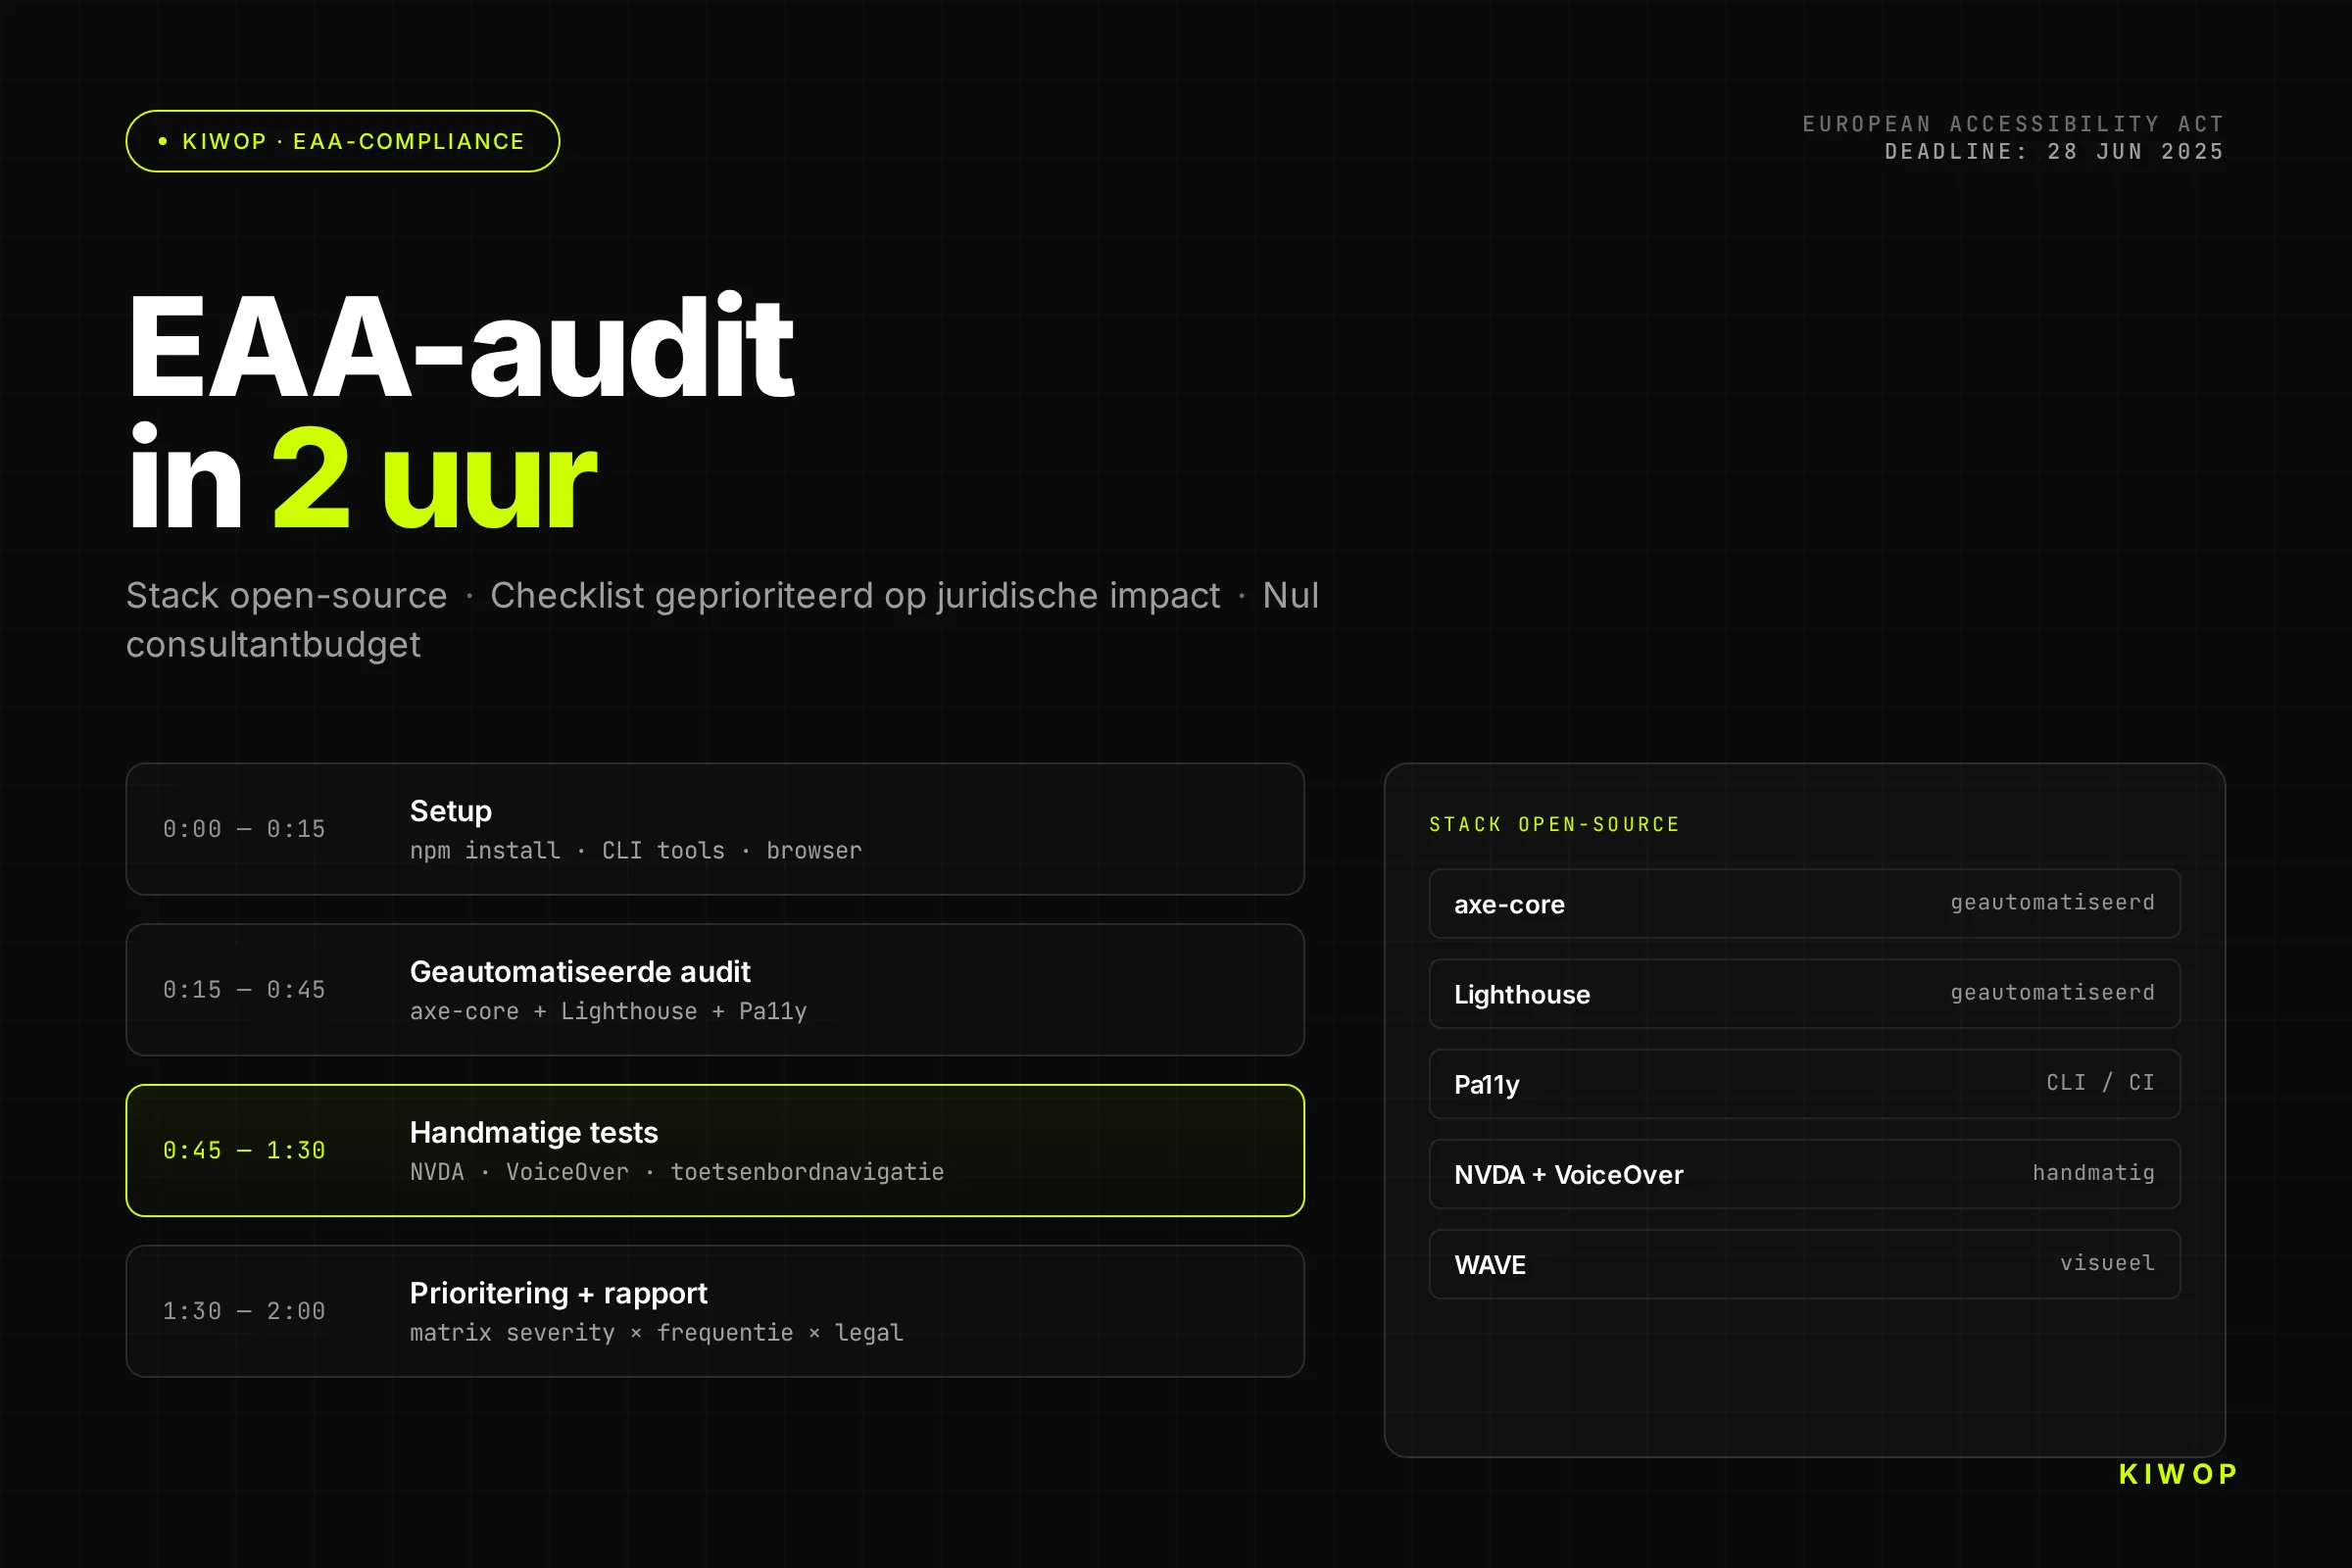Select the 'NVDA + VoiceOver' name in the stack list
2352x1568 pixels.
(x=1568, y=1175)
